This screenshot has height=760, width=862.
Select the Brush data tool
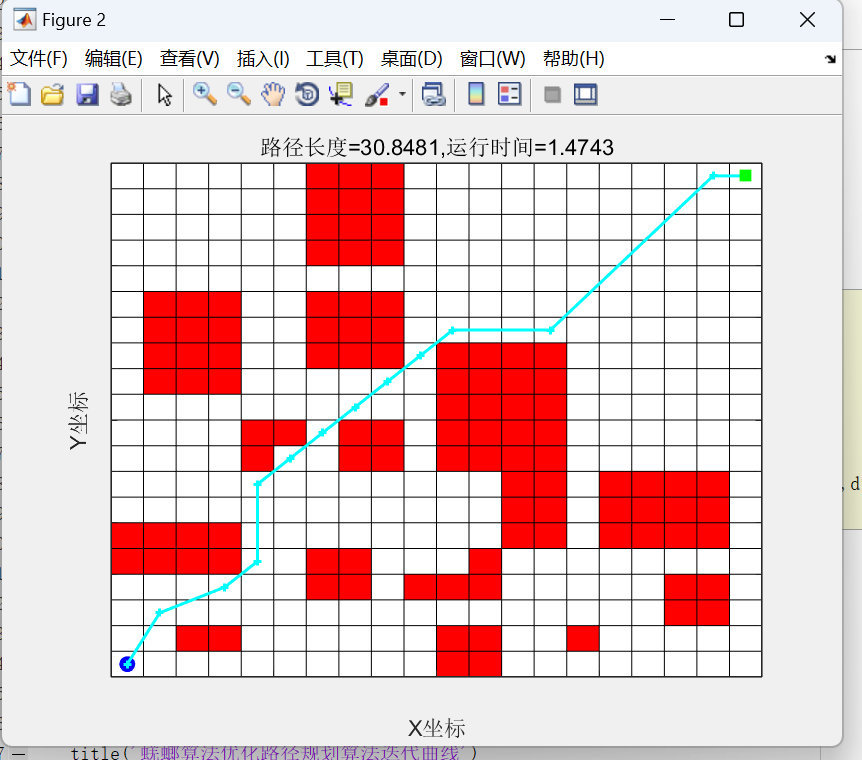pos(377,95)
